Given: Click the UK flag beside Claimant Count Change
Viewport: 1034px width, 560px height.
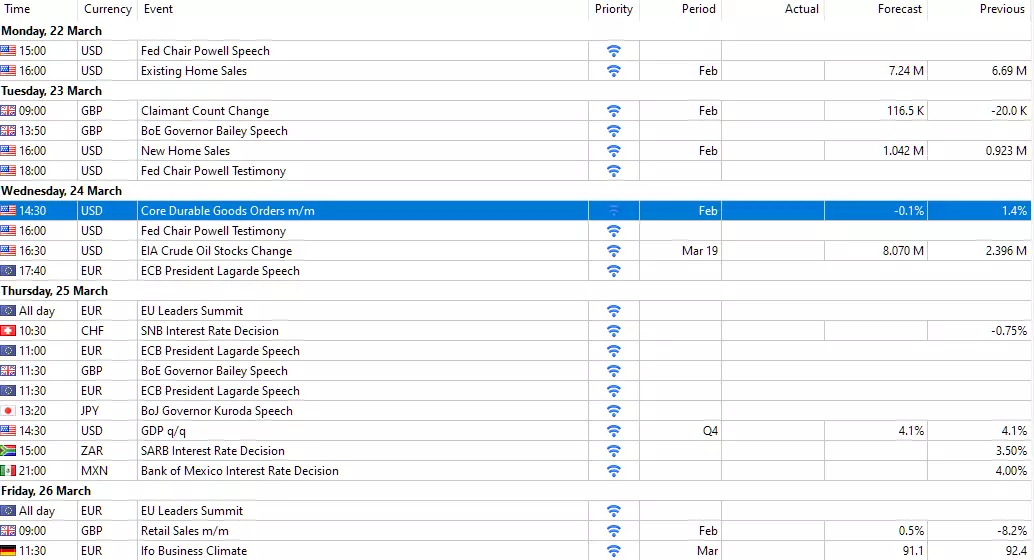Looking at the screenshot, I should click(8, 111).
